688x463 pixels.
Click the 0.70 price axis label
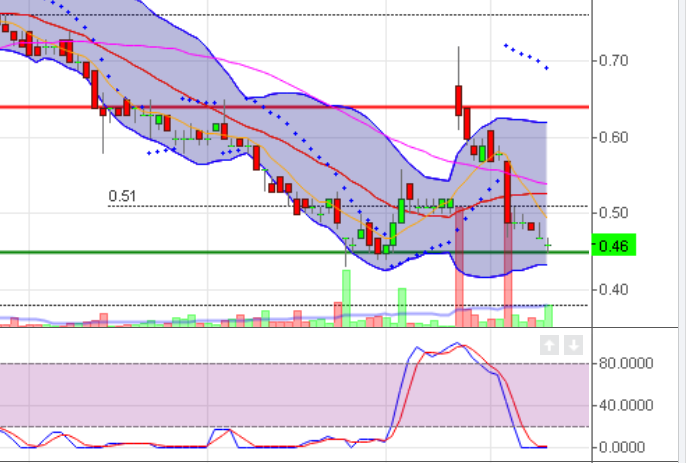click(x=613, y=60)
